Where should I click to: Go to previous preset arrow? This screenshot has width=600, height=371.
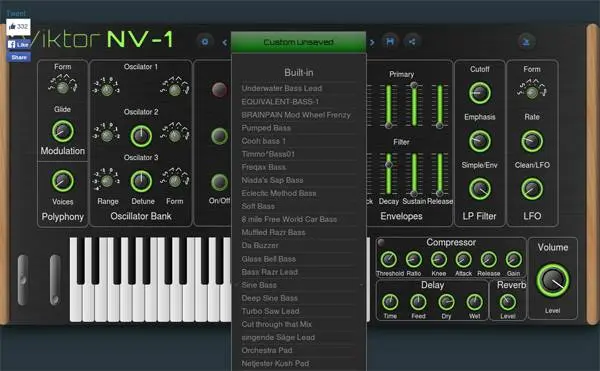[225, 42]
